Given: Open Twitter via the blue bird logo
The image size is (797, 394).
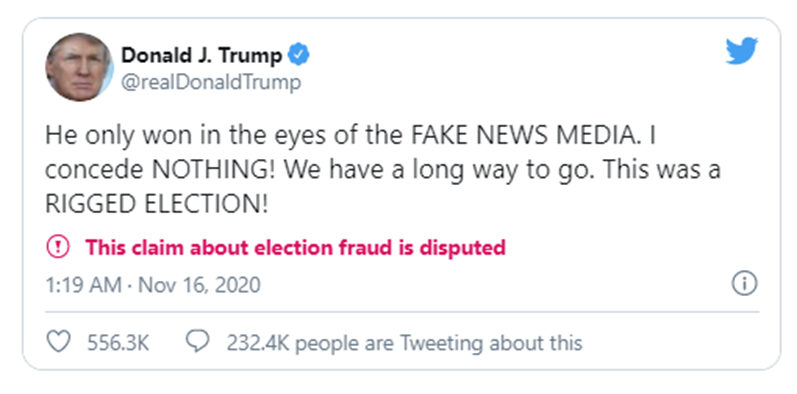Looking at the screenshot, I should click(742, 51).
